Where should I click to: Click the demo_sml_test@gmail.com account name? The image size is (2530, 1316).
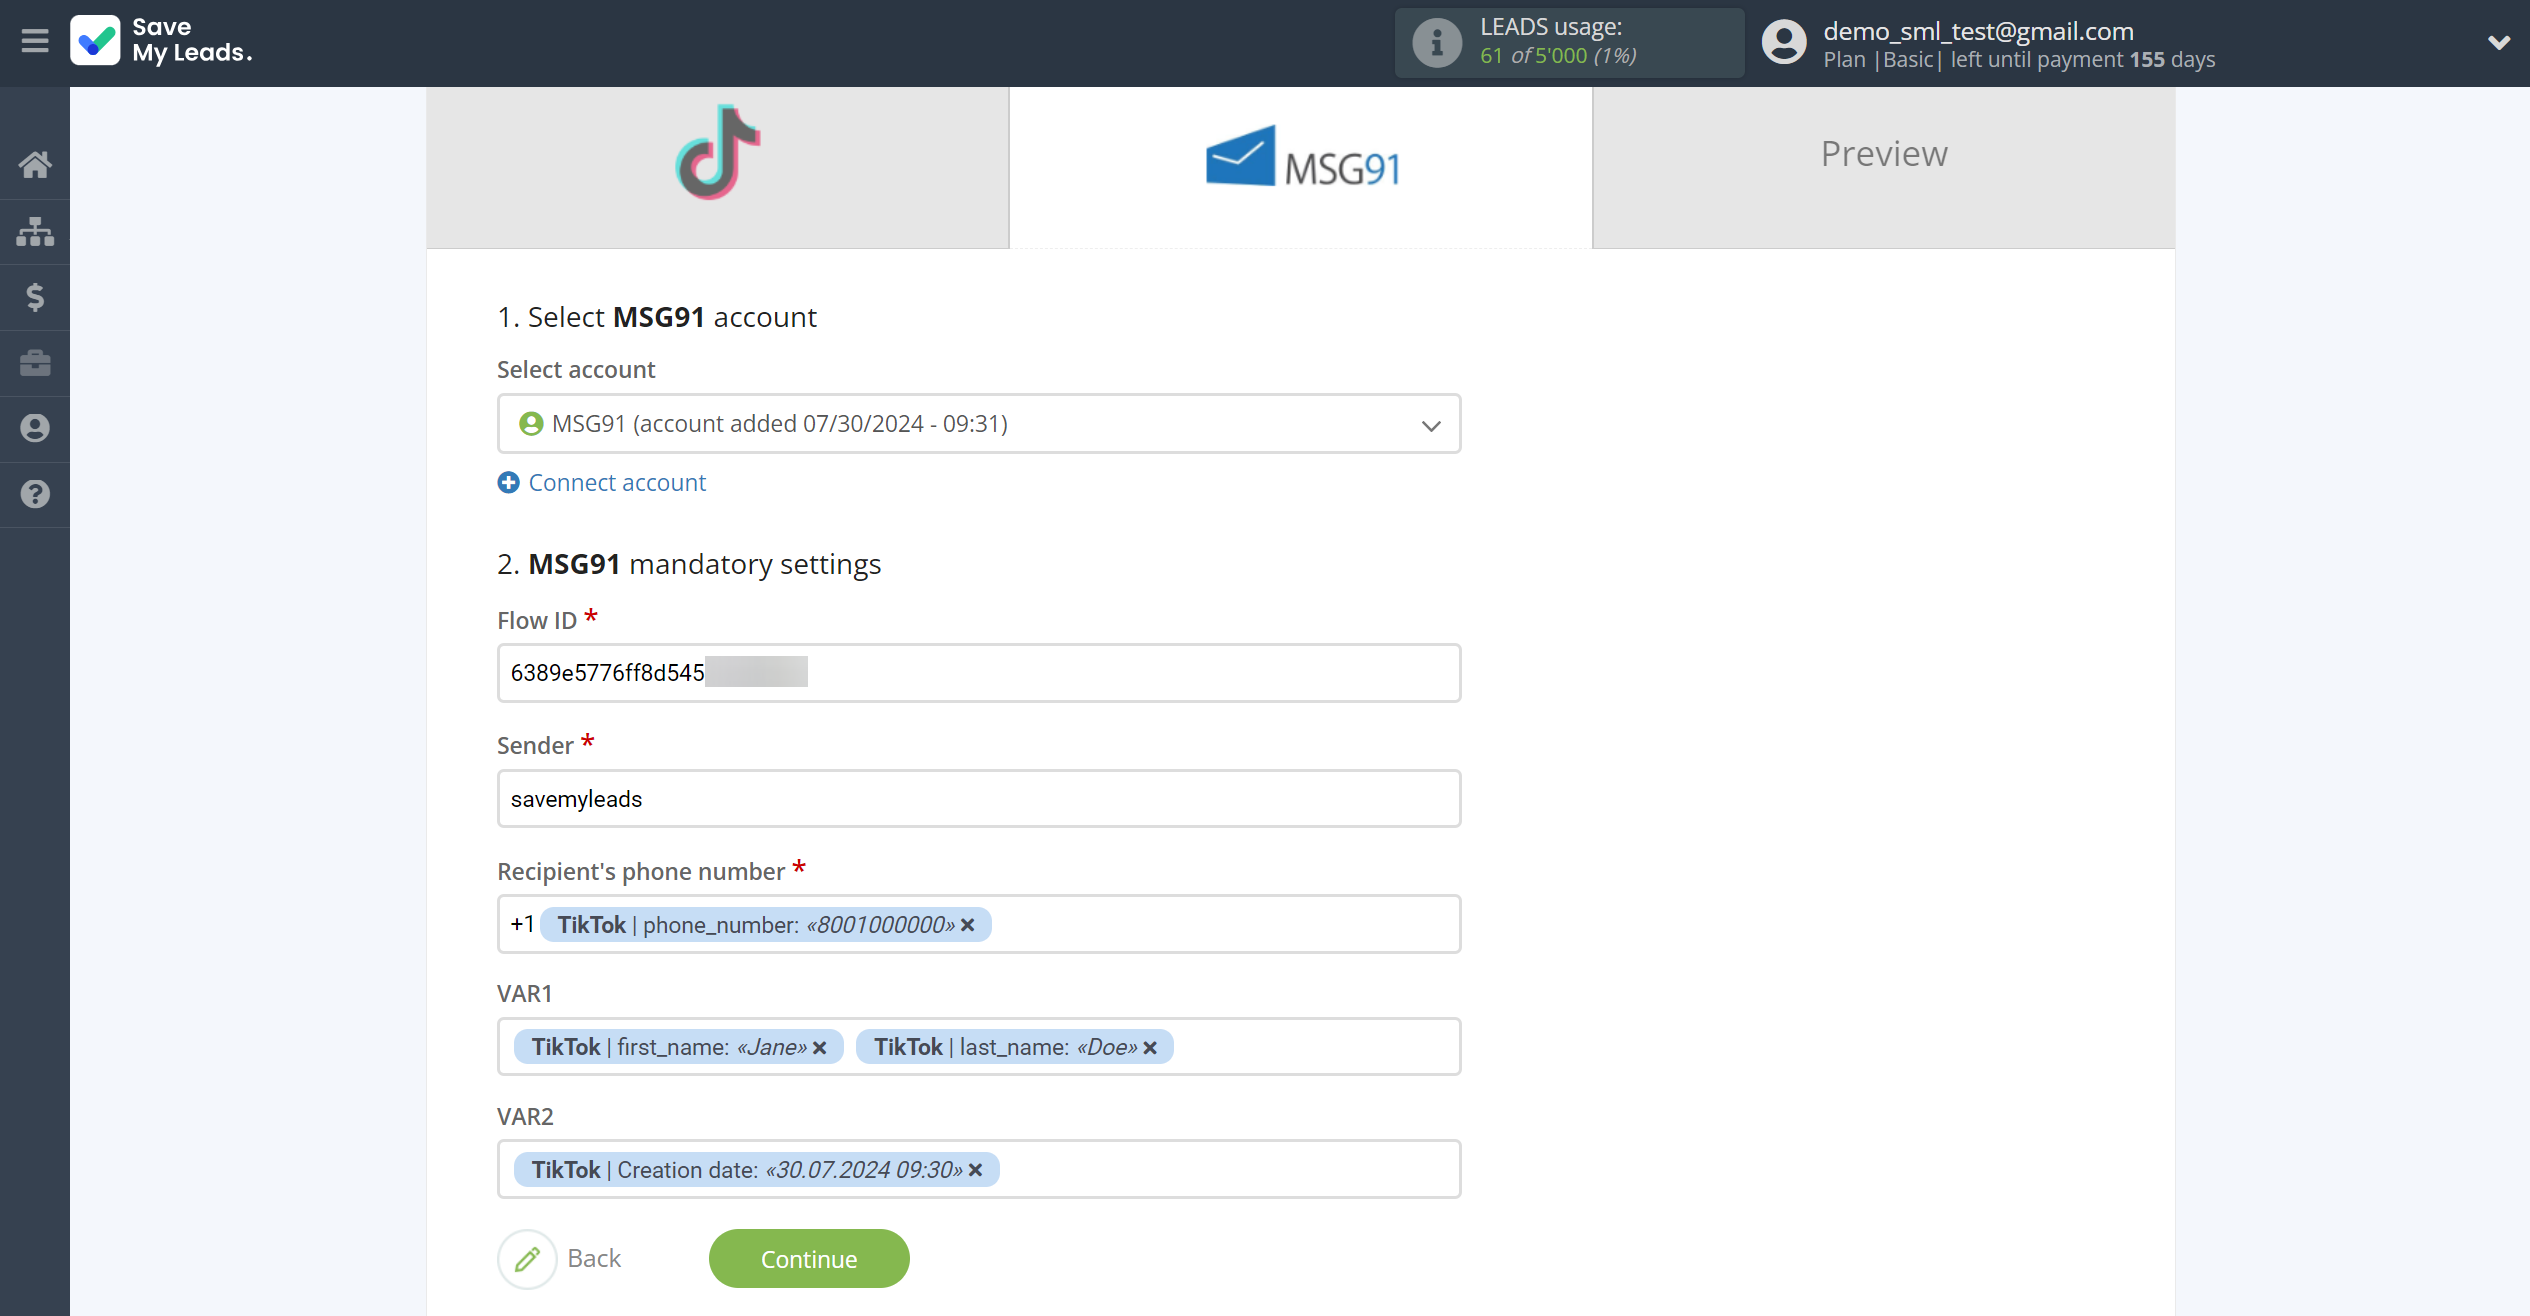[1978, 31]
